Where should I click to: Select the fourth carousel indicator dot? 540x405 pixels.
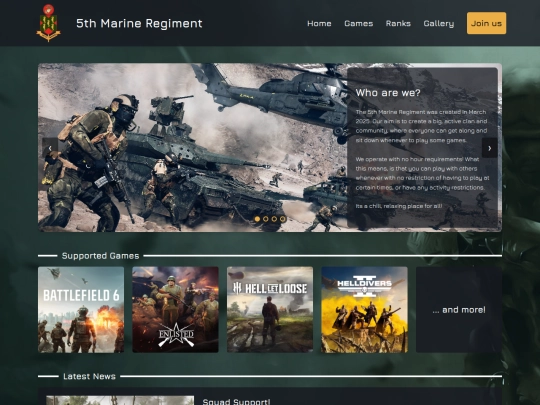[283, 219]
